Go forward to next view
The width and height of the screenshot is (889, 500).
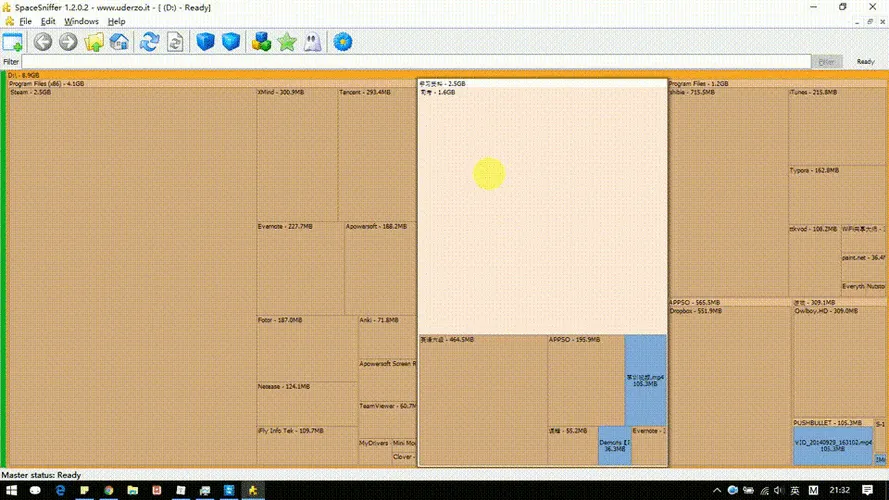(68, 42)
